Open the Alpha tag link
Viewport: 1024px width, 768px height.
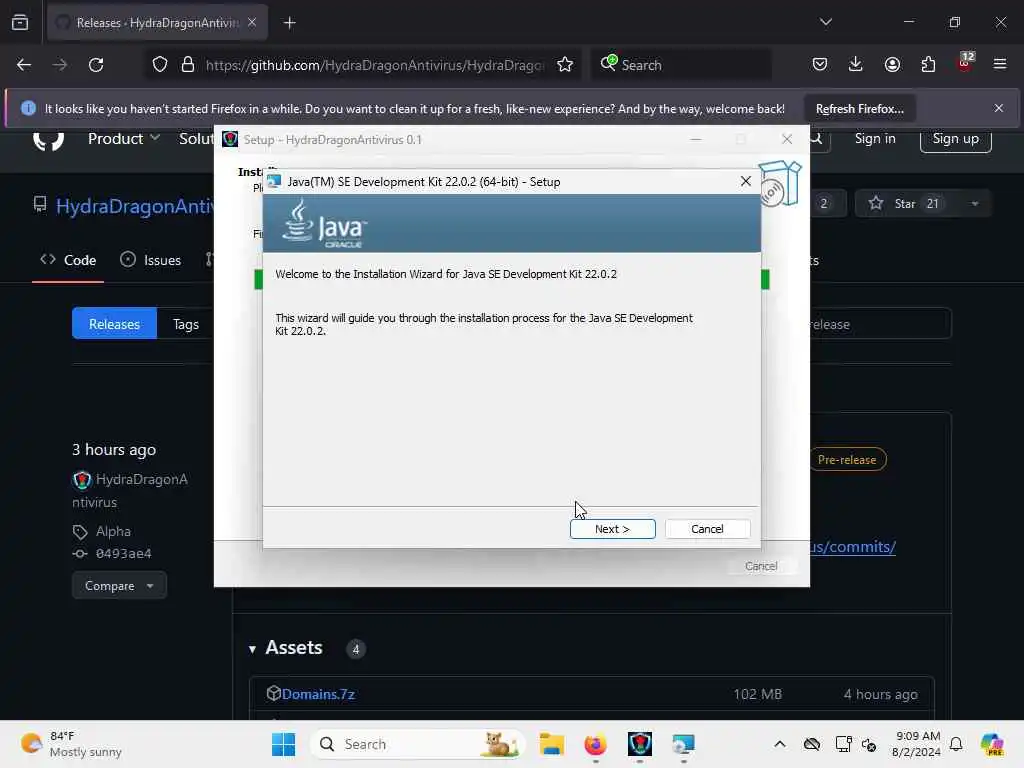(113, 532)
